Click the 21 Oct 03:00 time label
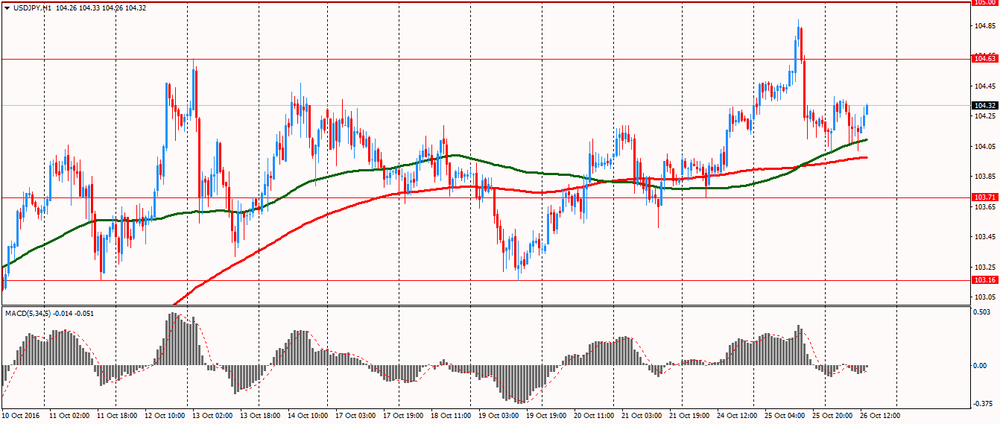The image size is (1000, 424). click(x=642, y=415)
